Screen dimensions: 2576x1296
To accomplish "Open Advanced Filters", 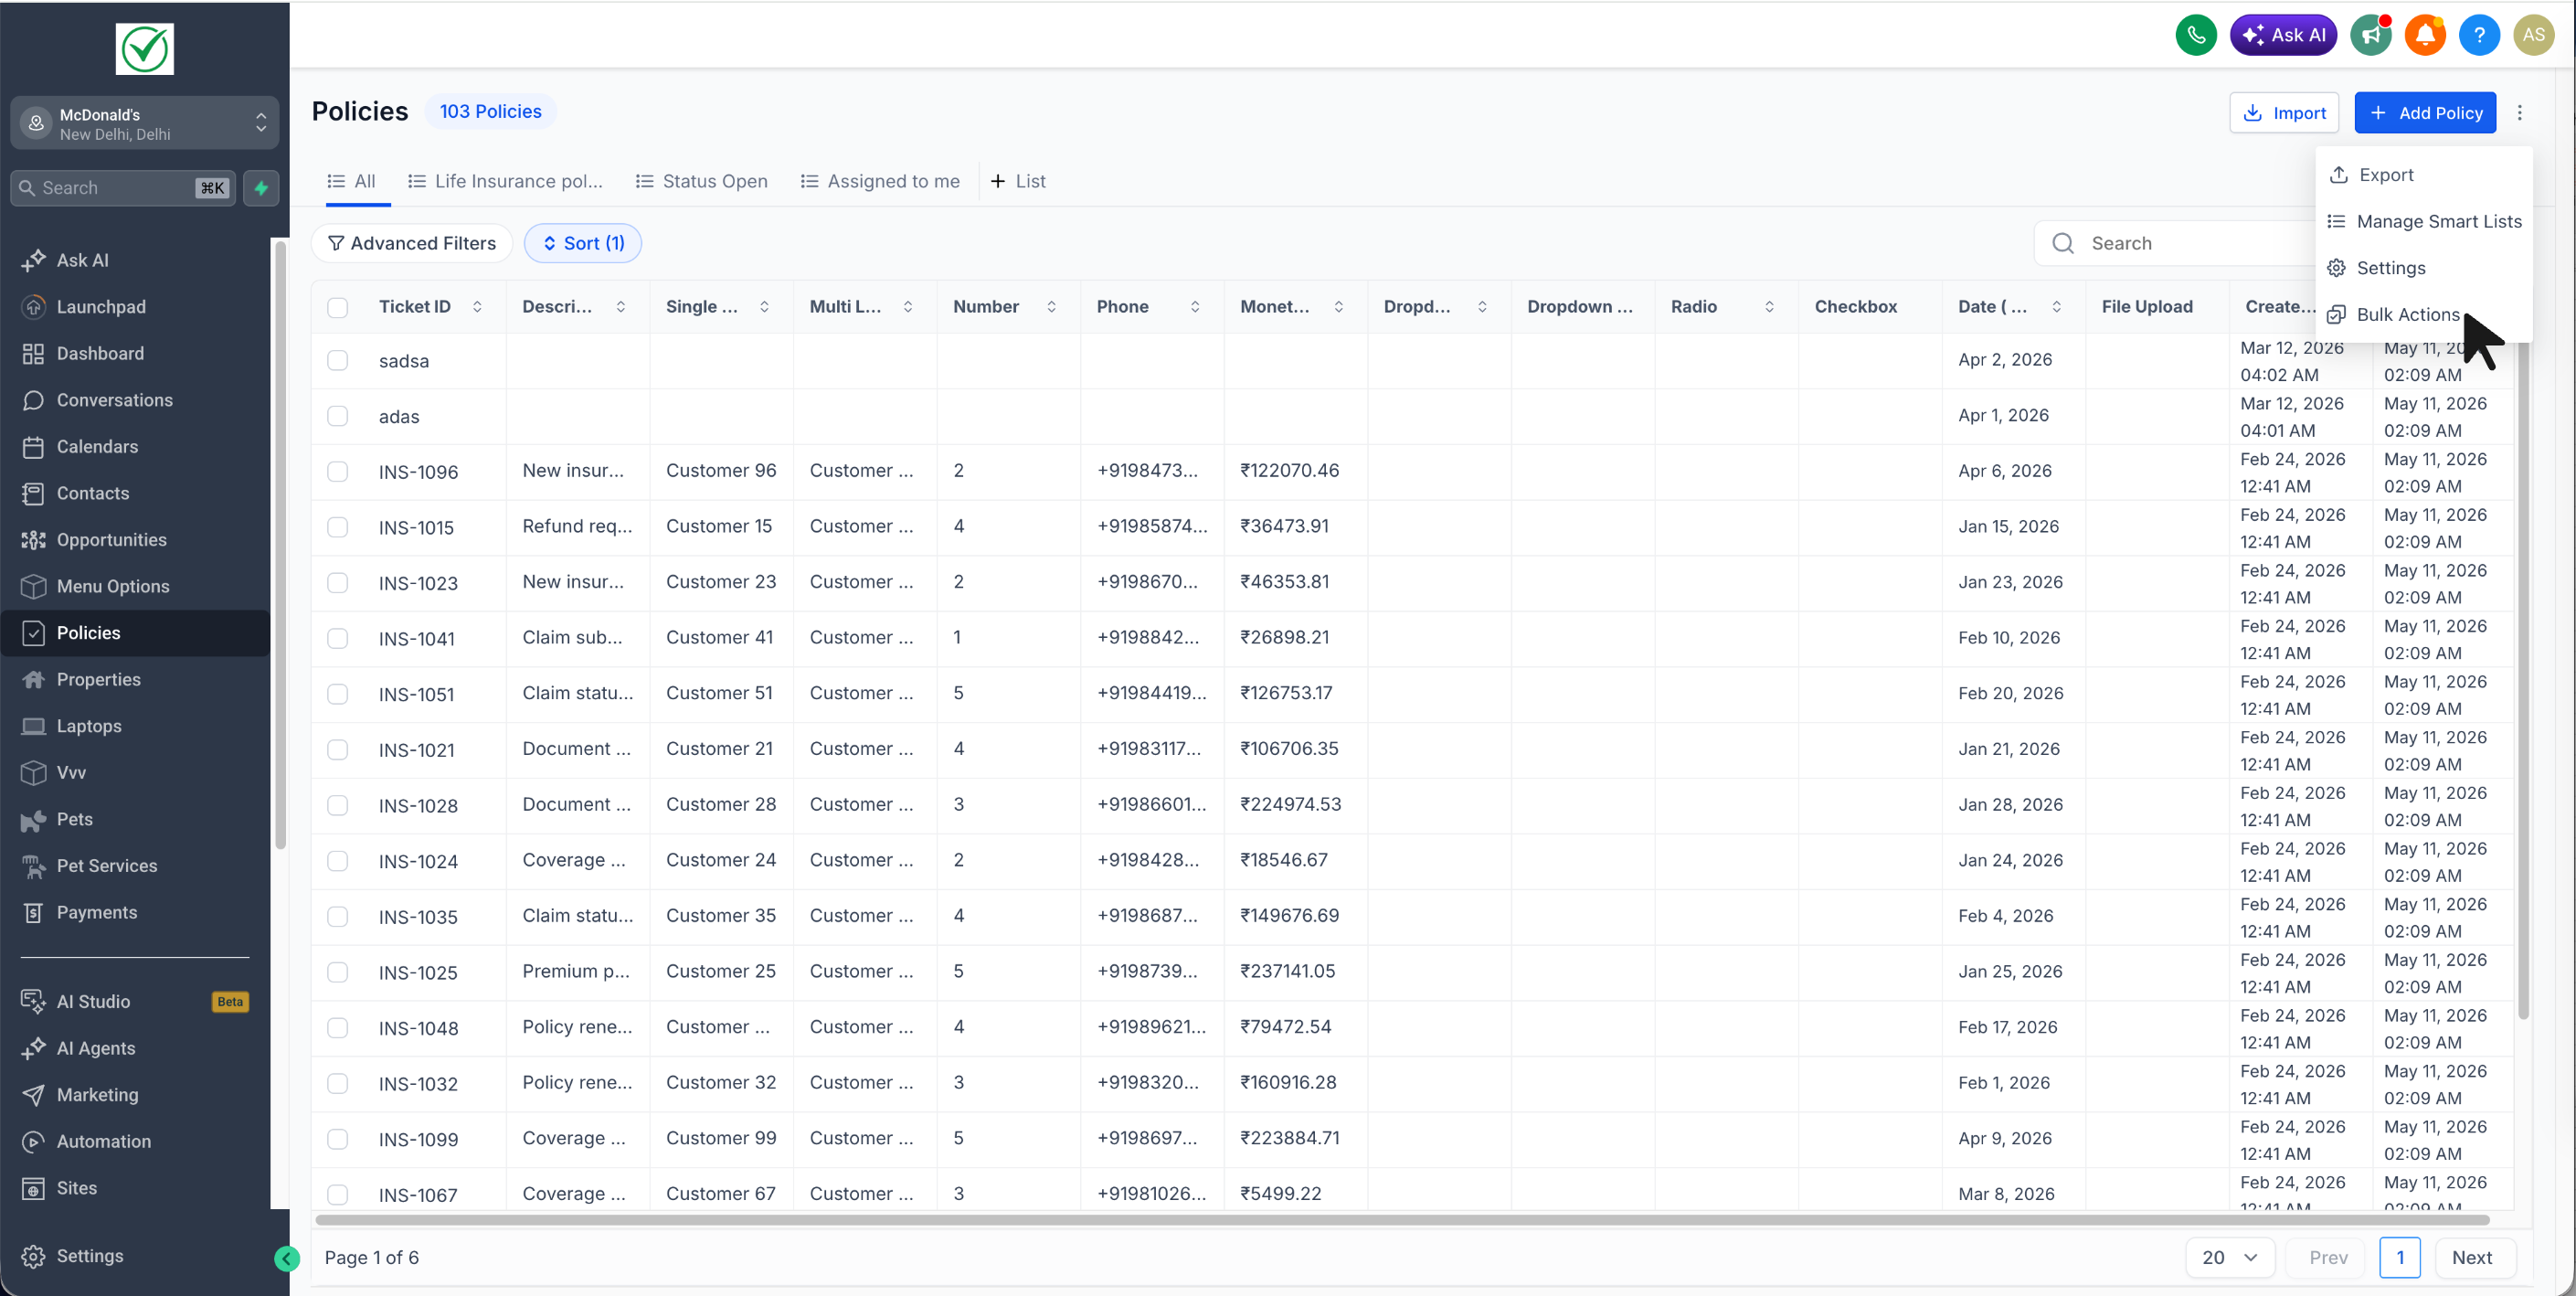I will click(x=412, y=243).
